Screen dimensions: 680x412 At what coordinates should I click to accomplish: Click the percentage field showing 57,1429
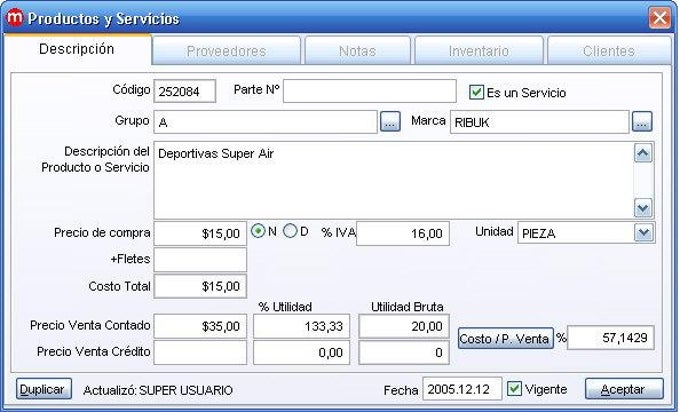[x=611, y=337]
